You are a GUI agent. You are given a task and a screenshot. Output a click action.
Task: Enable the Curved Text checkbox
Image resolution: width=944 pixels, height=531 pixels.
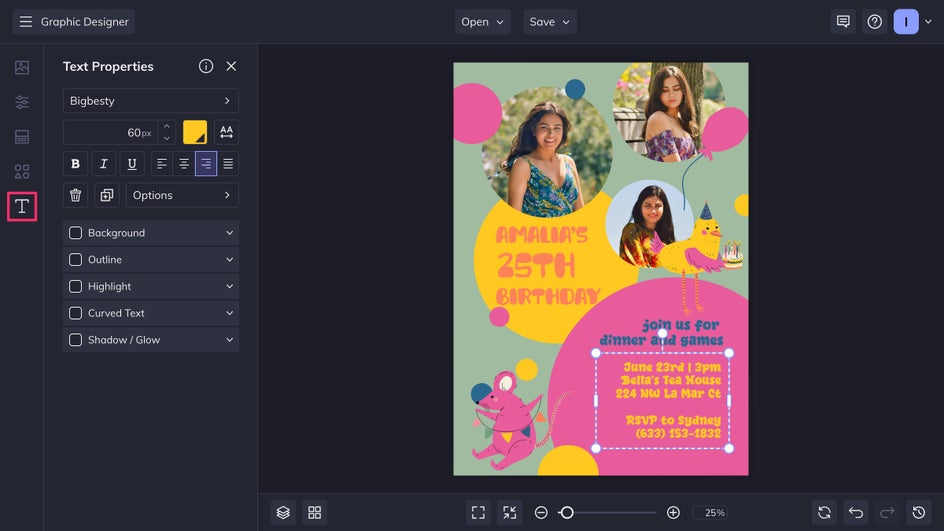tap(75, 313)
